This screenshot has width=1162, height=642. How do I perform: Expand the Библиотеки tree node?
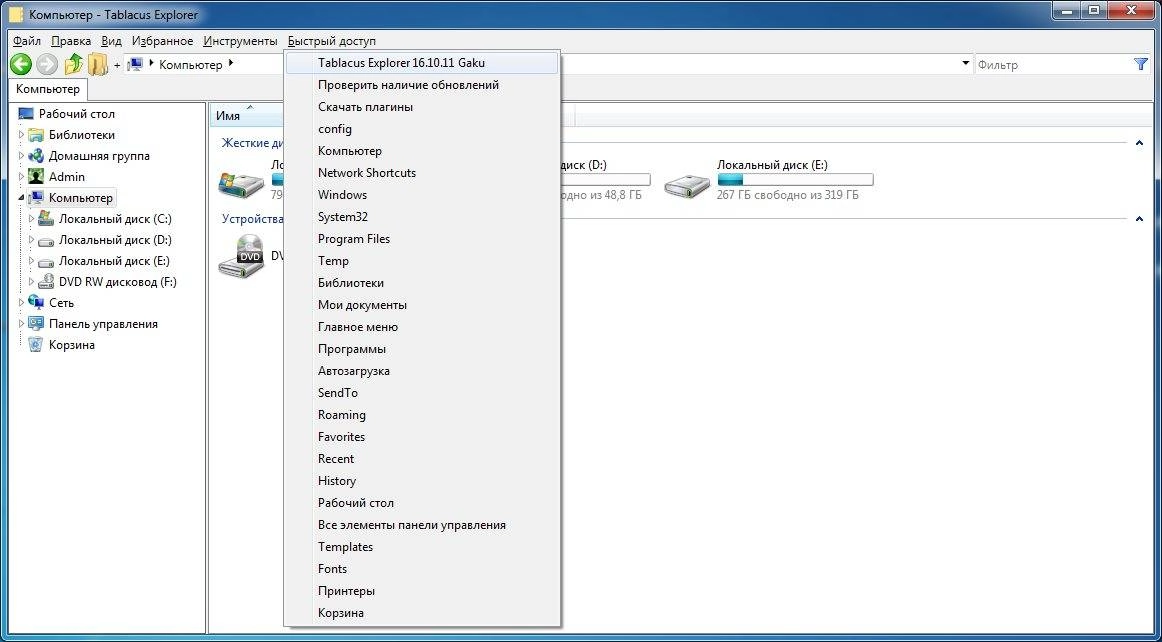21,135
